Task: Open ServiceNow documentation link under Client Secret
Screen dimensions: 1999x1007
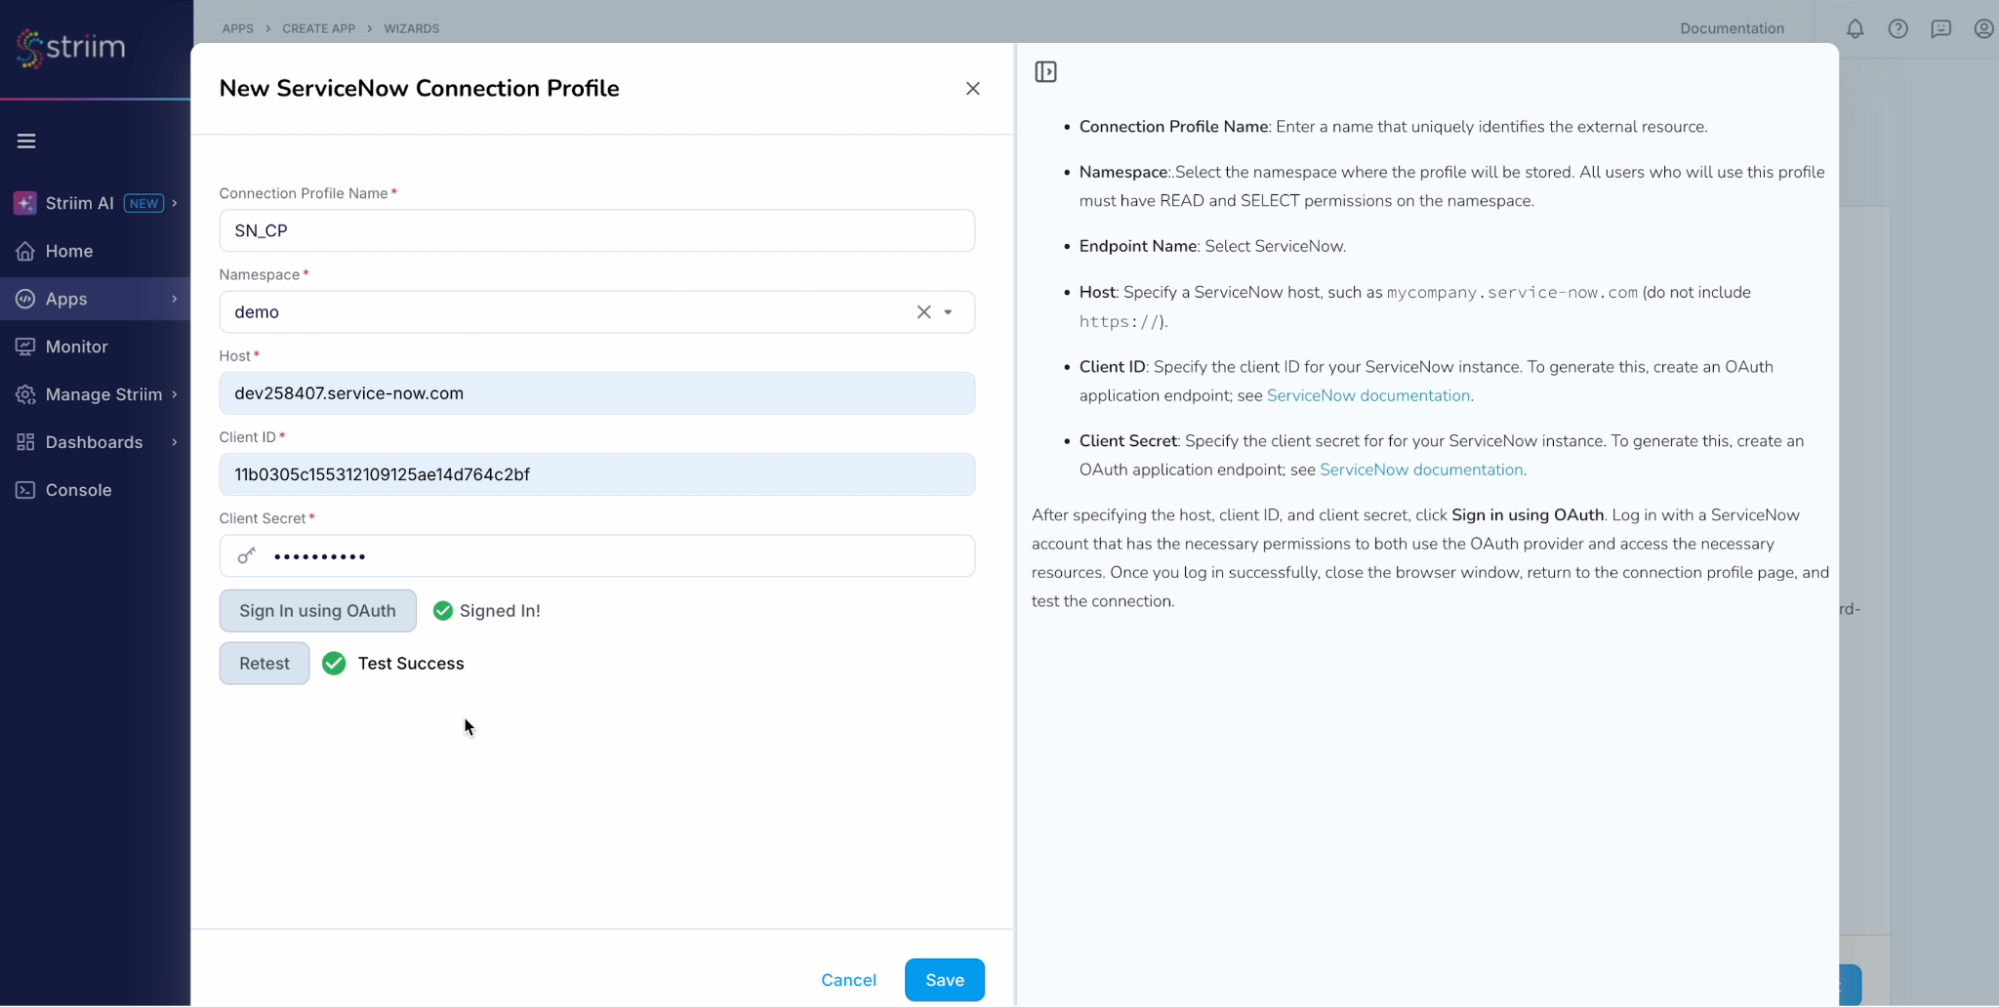Action: point(1421,470)
